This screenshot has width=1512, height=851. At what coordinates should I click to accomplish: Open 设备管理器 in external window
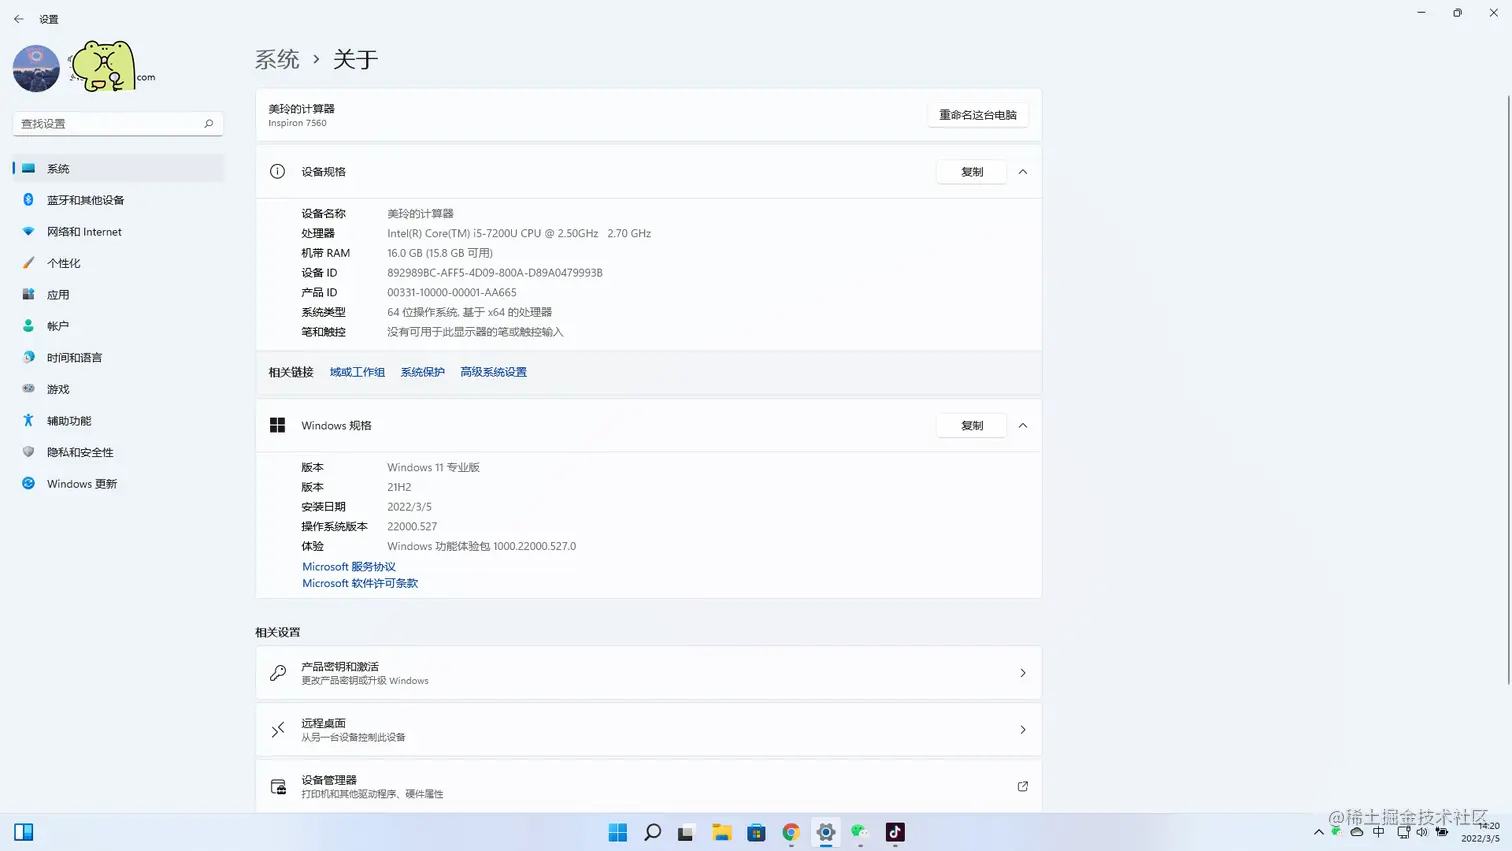coord(649,786)
